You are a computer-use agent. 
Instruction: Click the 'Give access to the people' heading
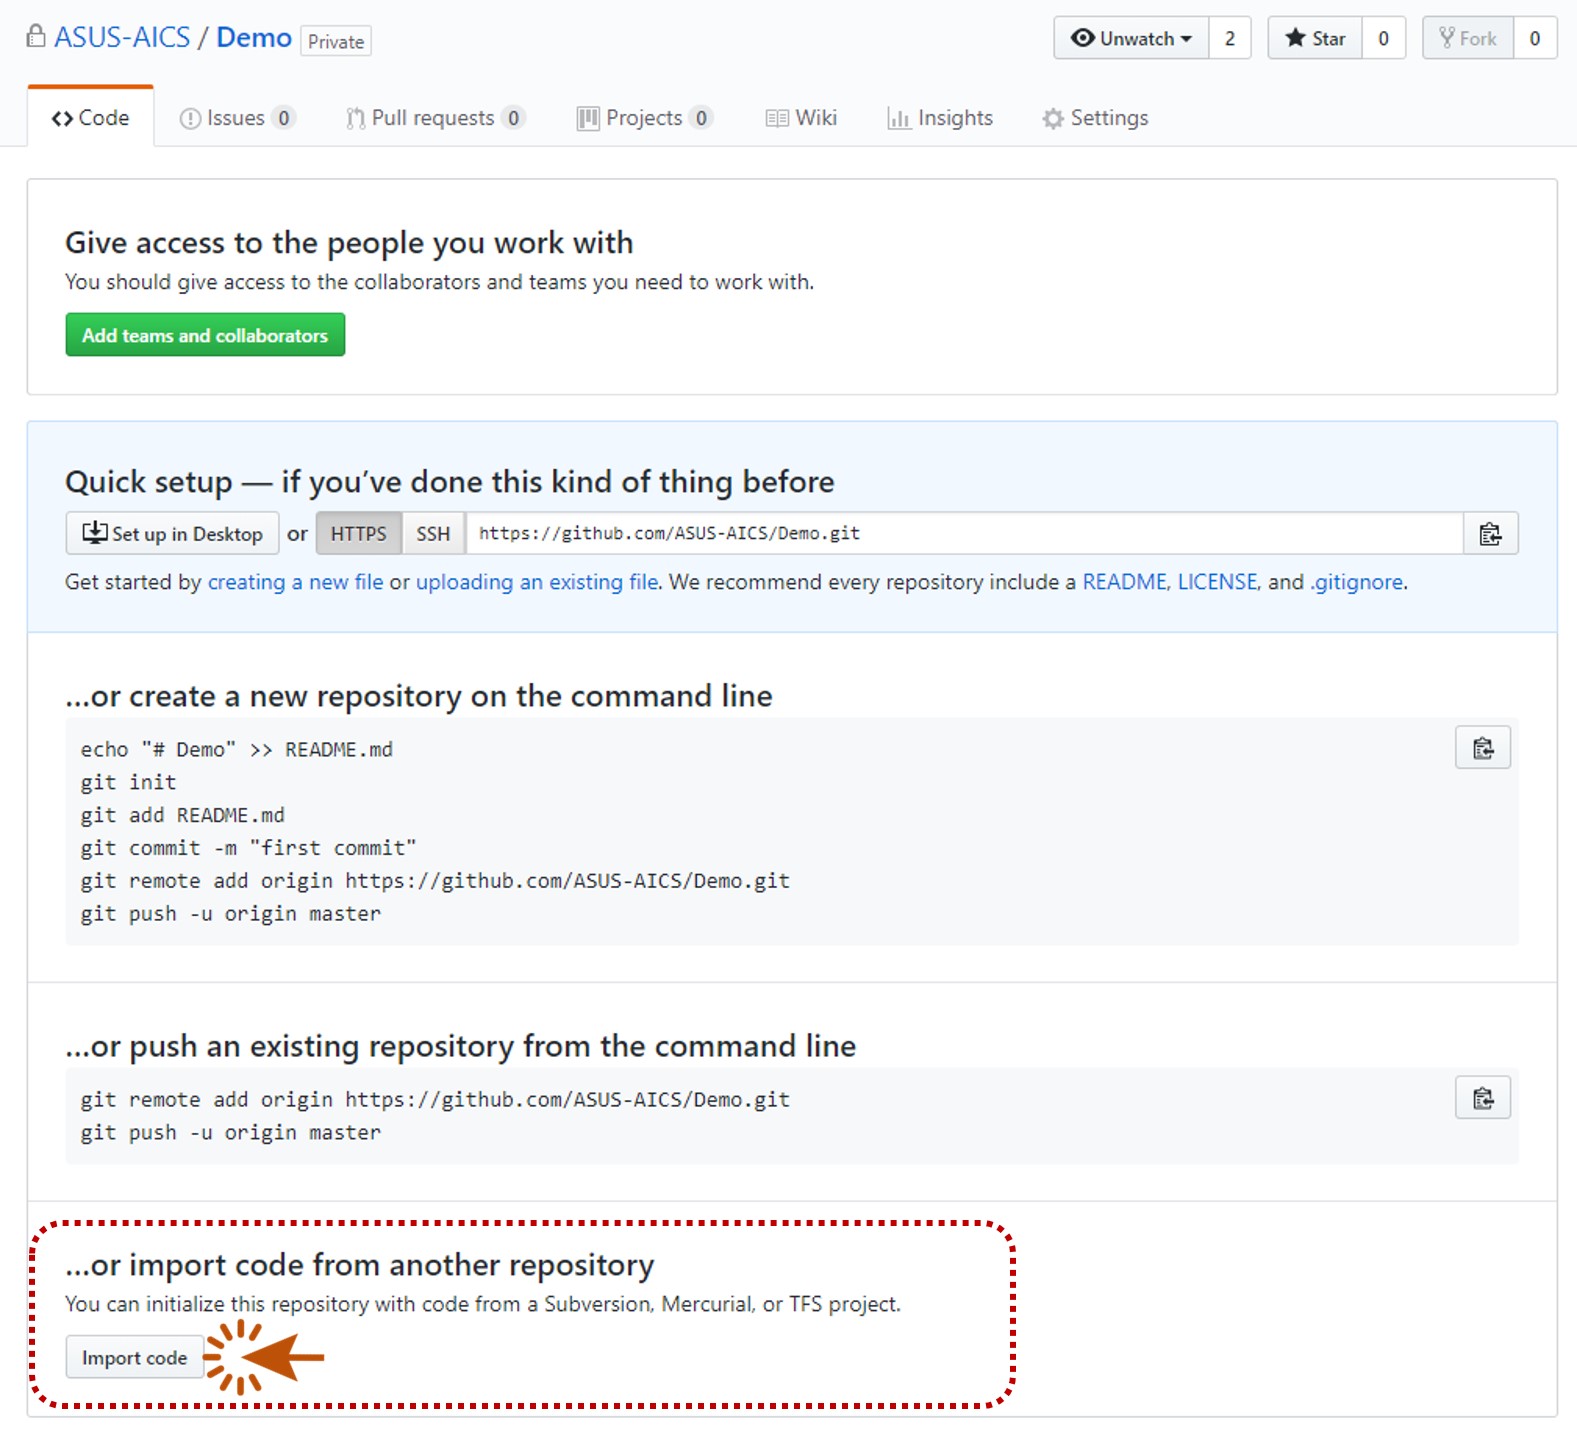(349, 243)
